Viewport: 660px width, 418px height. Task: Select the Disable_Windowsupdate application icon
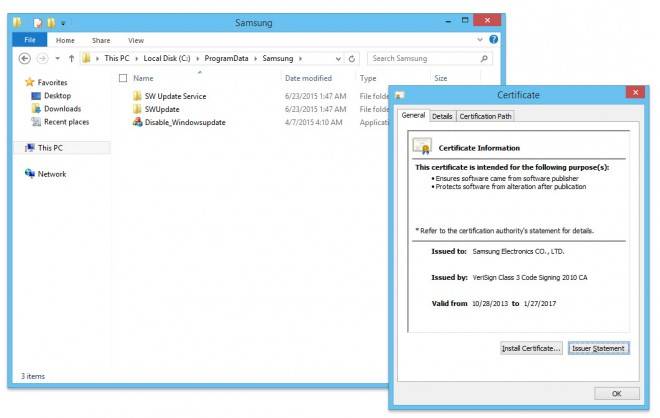point(137,122)
